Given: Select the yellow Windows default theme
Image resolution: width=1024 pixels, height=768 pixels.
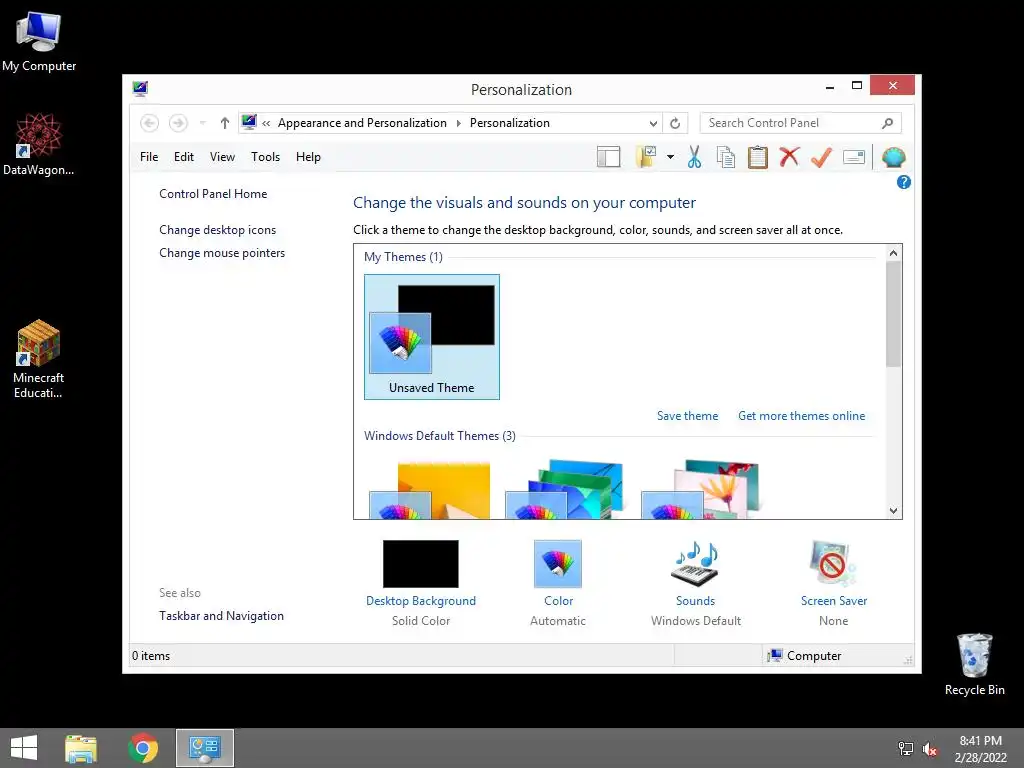Looking at the screenshot, I should coord(430,490).
